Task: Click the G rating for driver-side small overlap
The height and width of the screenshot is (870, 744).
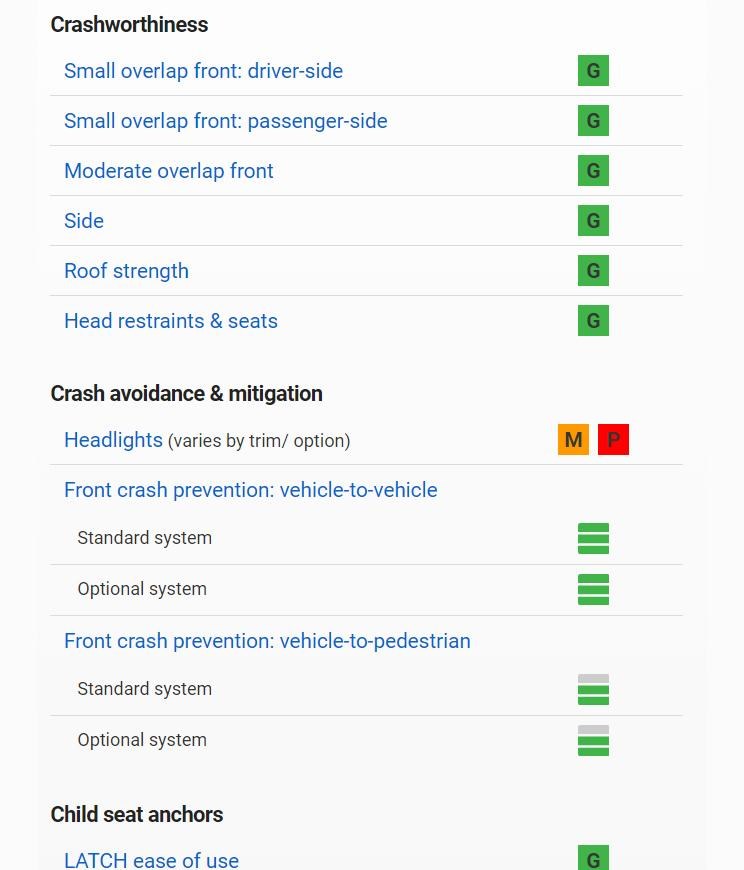Action: pos(593,70)
